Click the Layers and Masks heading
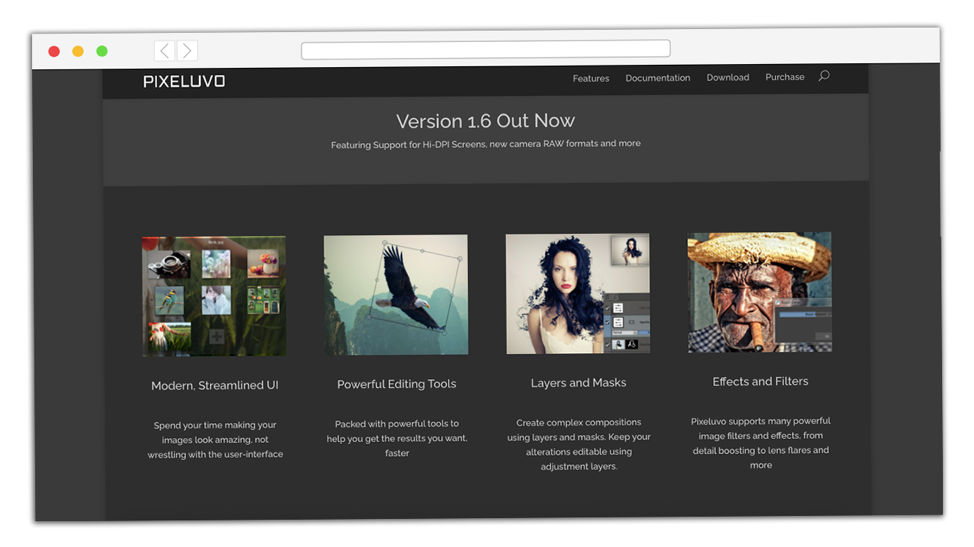 (x=578, y=383)
